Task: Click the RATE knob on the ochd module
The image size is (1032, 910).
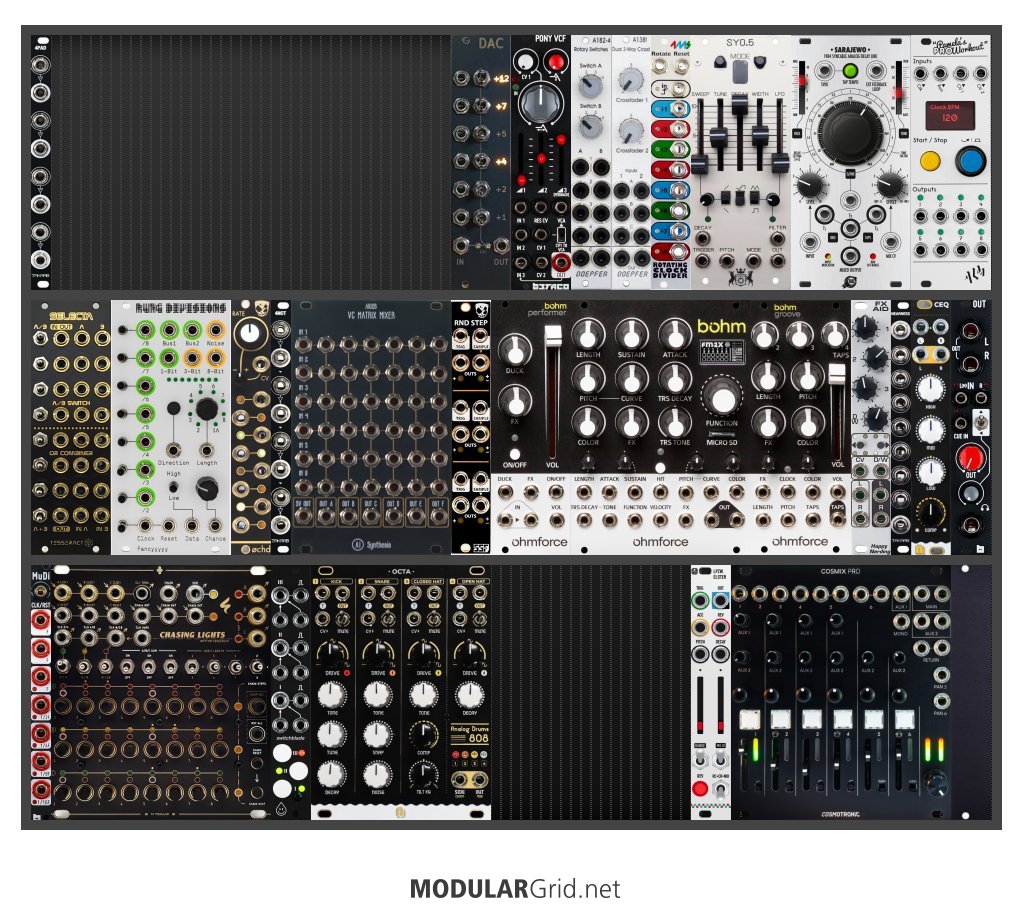Action: click(250, 332)
